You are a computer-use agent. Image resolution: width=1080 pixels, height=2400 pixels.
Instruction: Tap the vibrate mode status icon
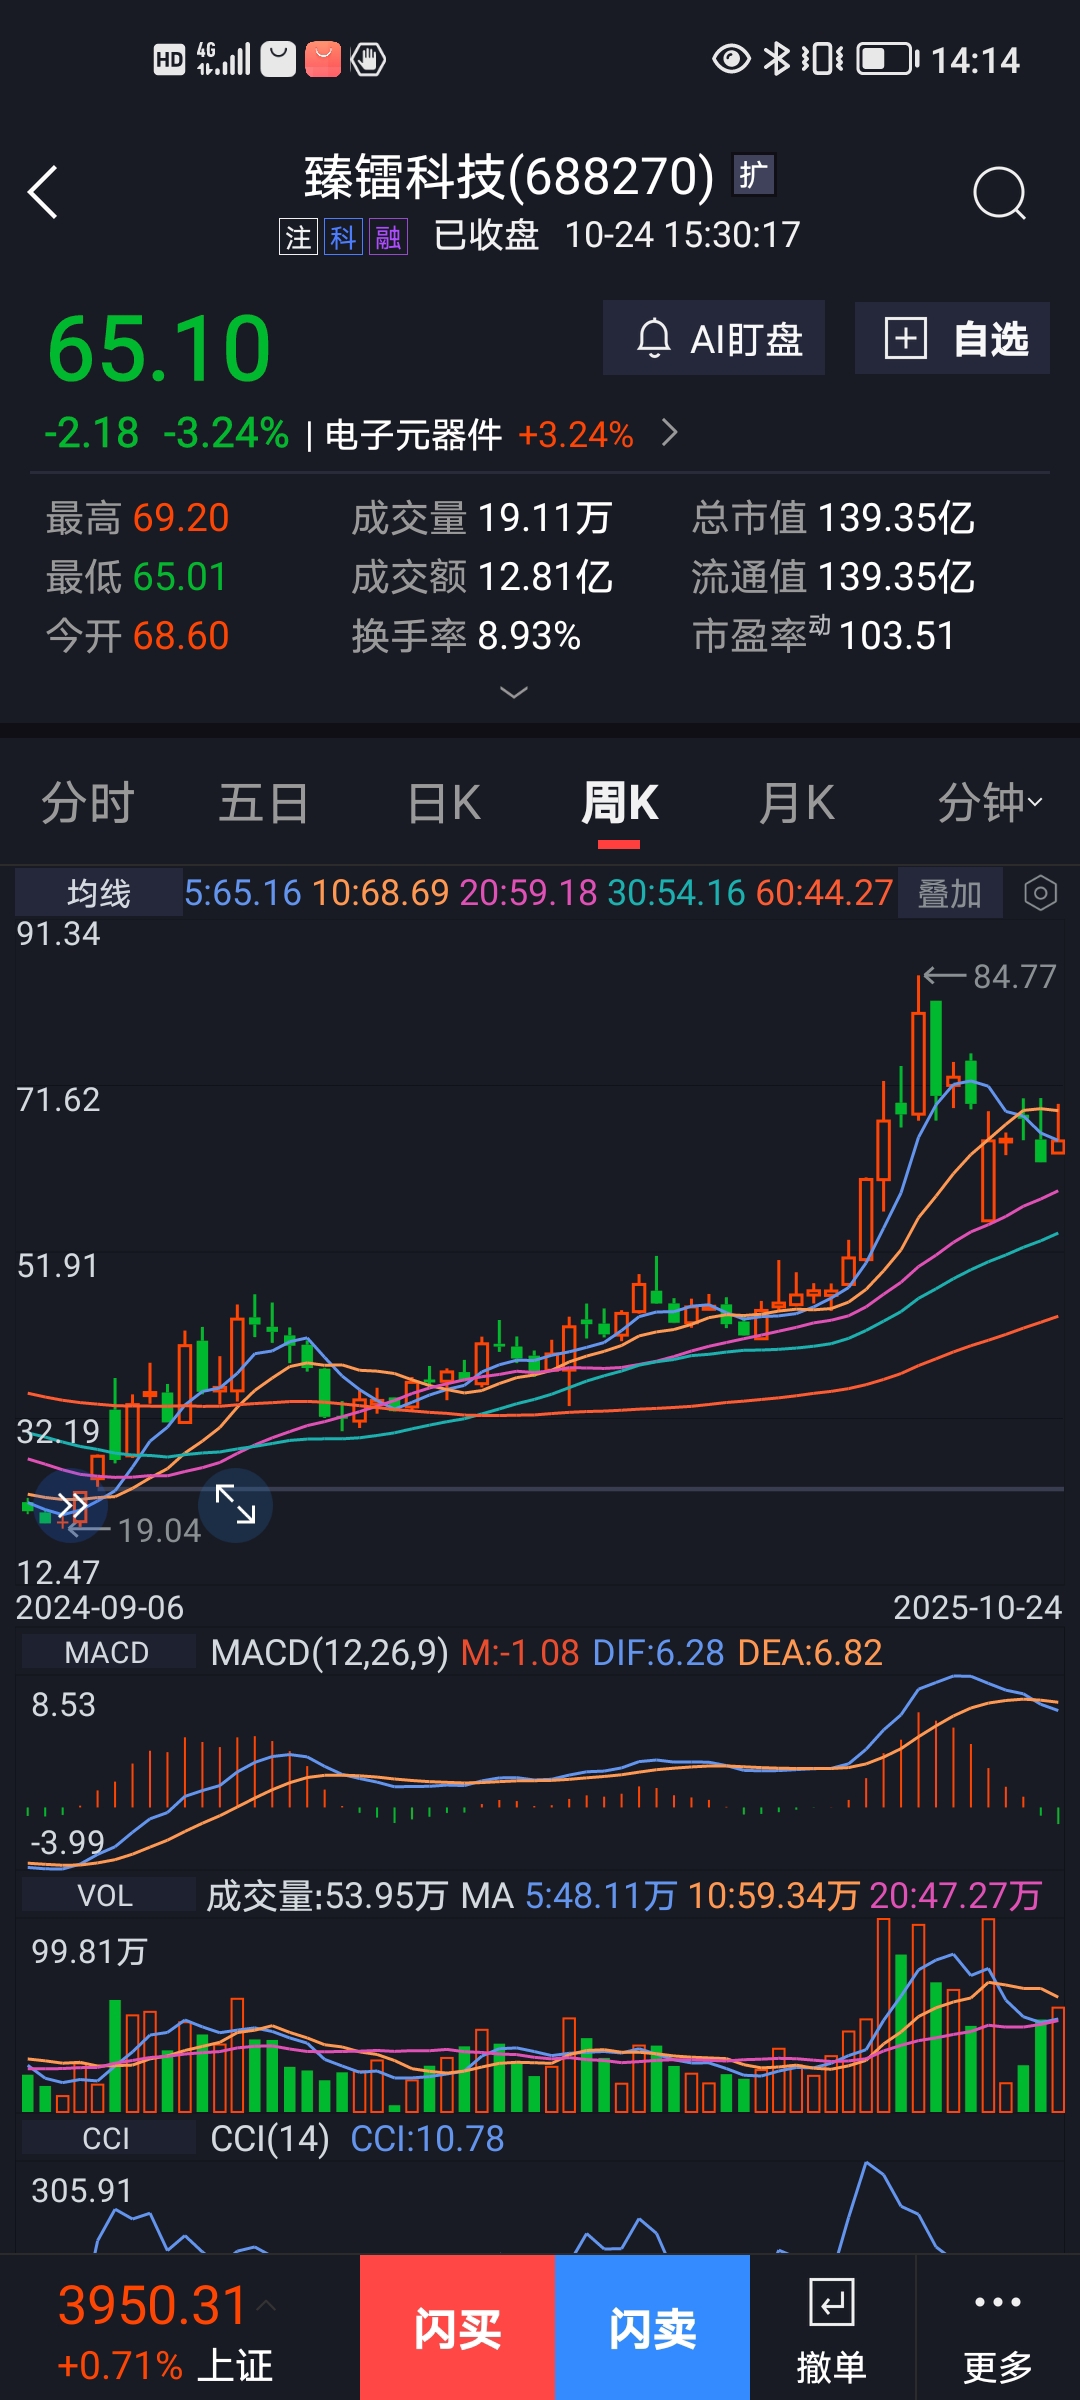click(822, 59)
